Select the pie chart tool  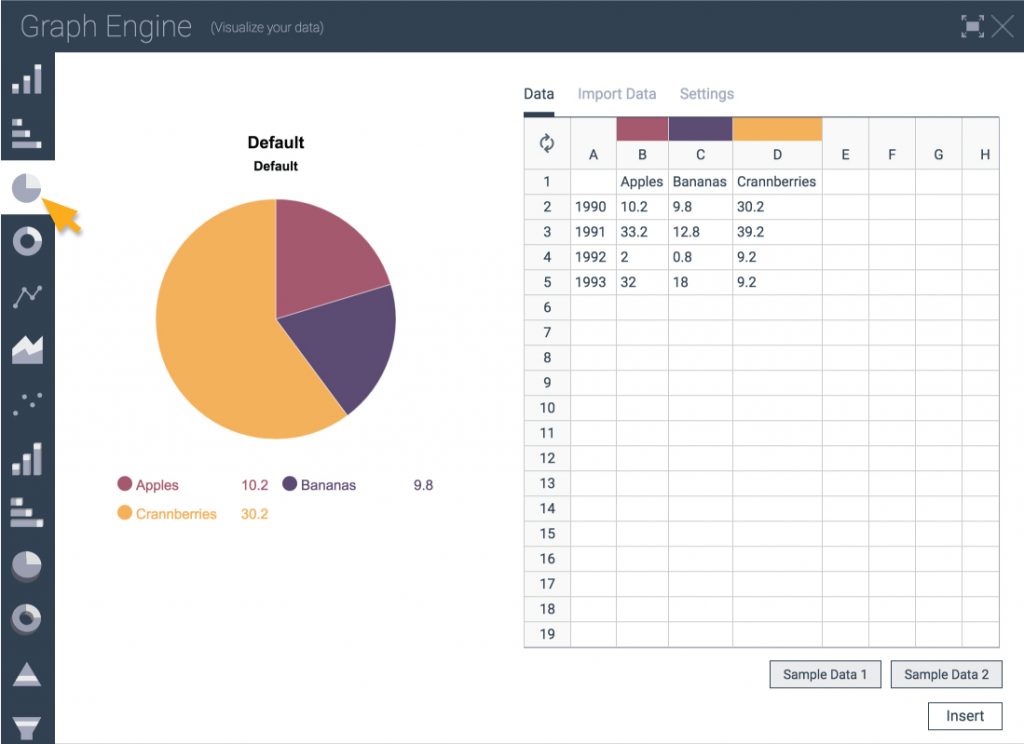point(26,188)
